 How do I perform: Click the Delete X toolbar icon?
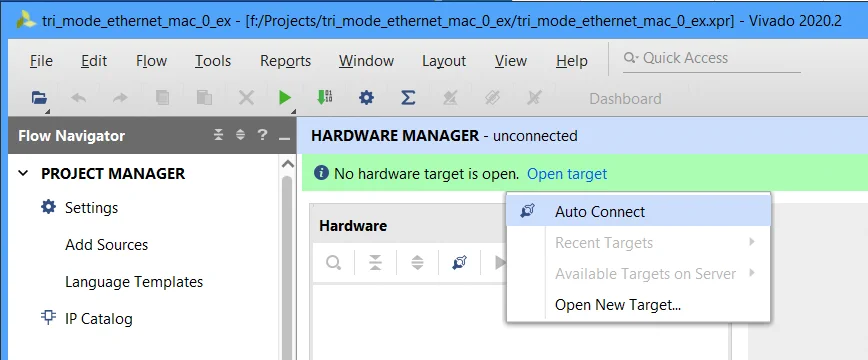(x=246, y=99)
